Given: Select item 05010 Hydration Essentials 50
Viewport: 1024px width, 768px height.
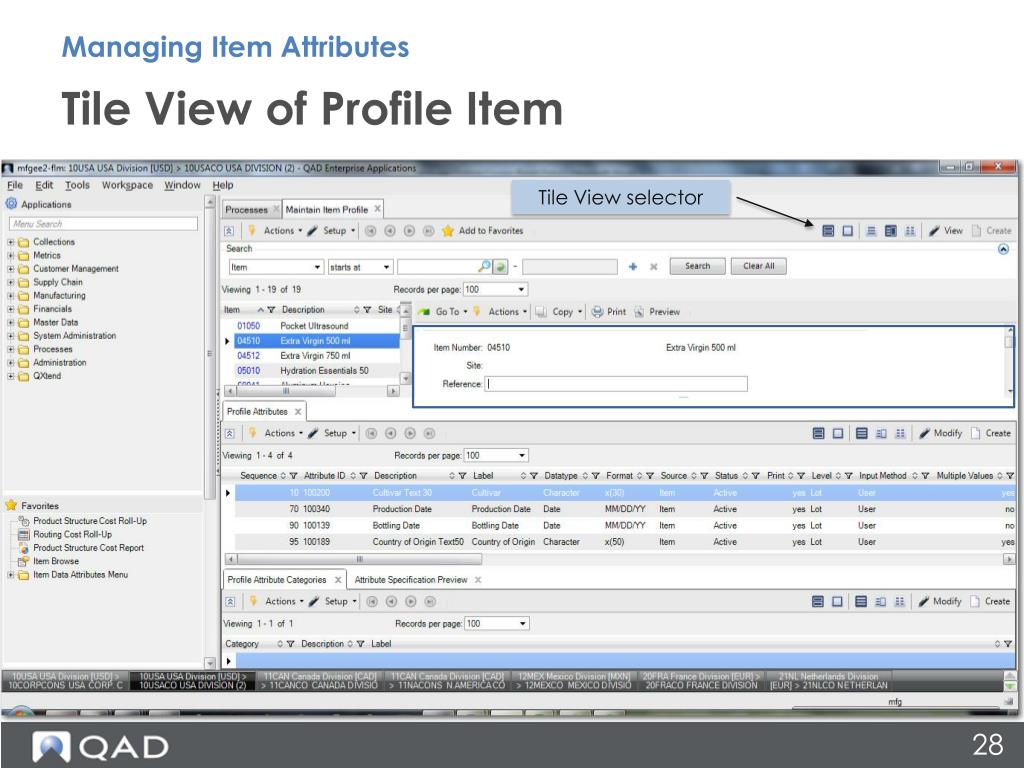Looking at the screenshot, I should (317, 371).
